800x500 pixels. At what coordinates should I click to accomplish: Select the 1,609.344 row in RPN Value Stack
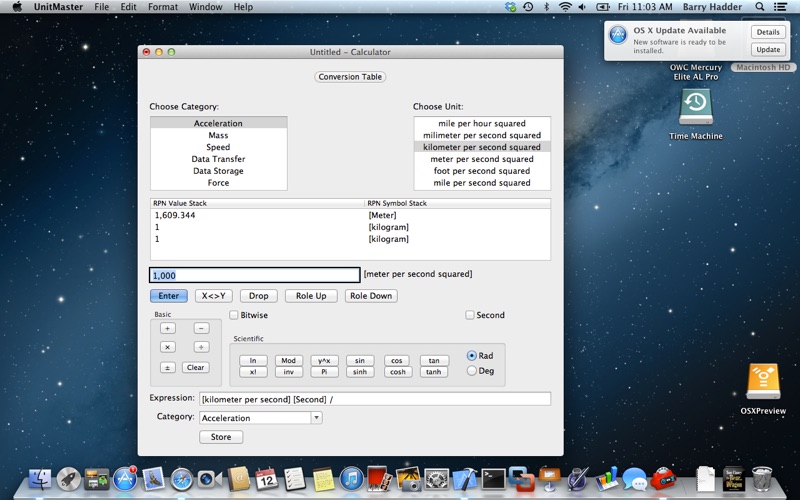coord(350,215)
